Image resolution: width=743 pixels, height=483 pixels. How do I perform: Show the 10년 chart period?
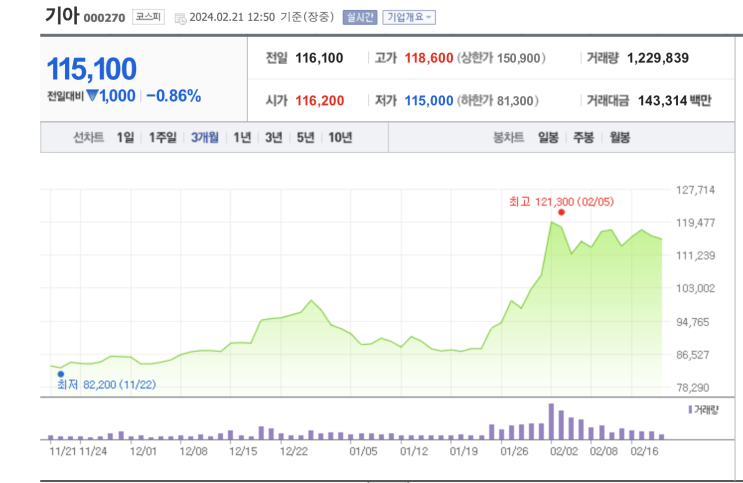pos(340,137)
